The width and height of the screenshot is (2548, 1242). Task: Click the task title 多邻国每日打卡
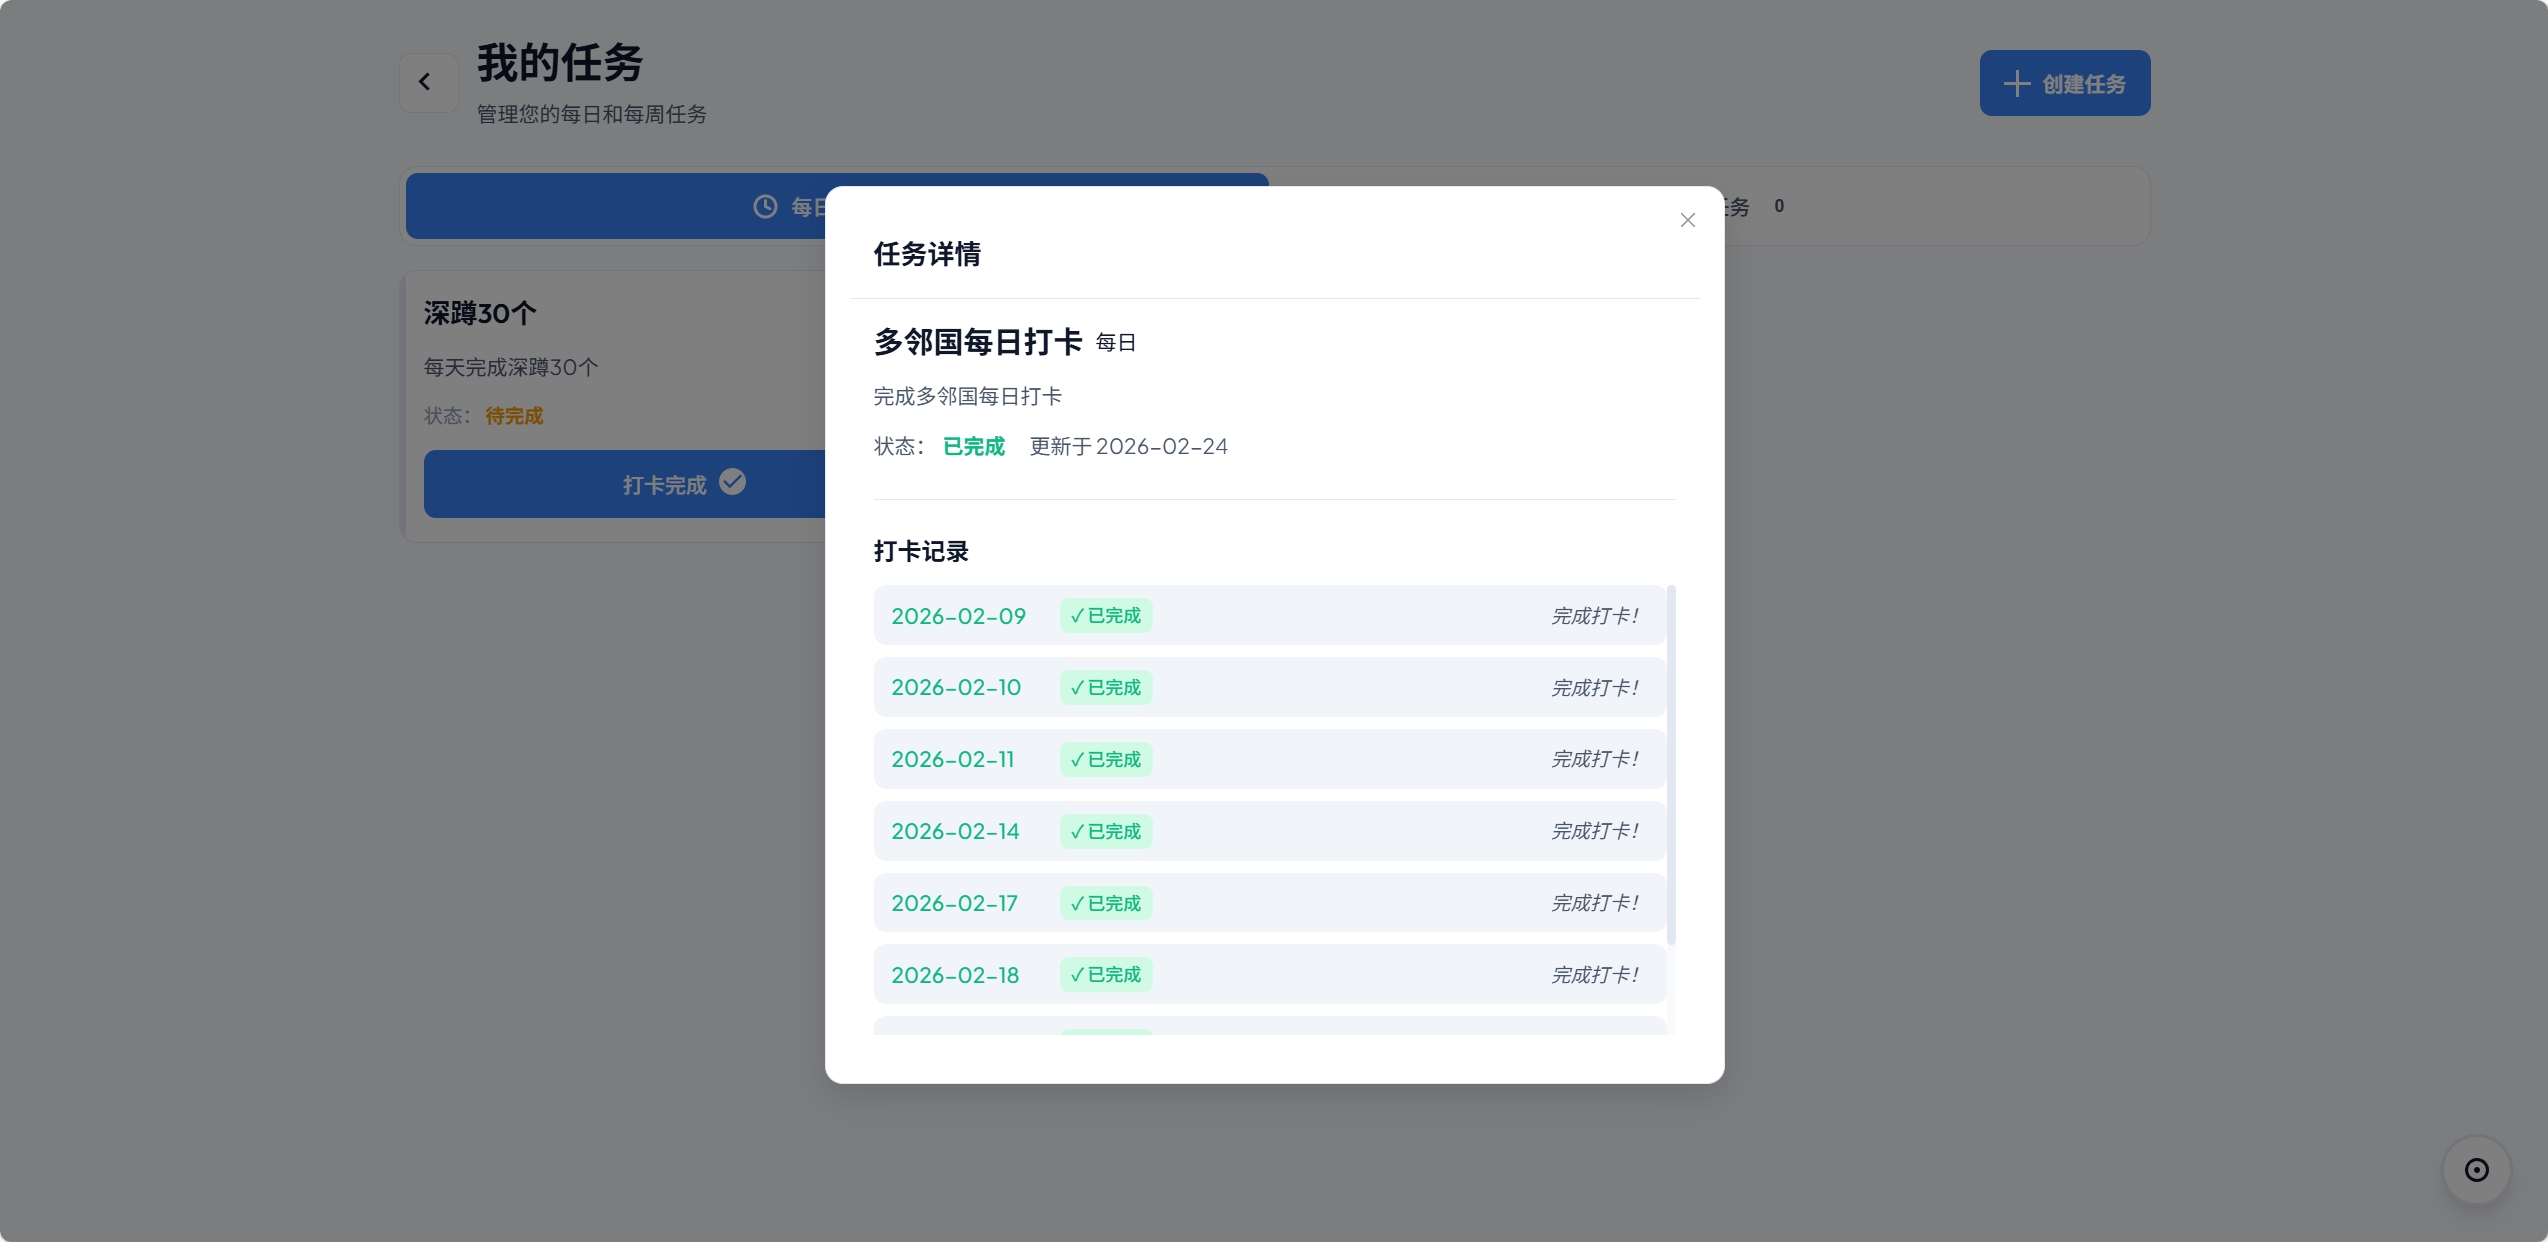[x=977, y=340]
